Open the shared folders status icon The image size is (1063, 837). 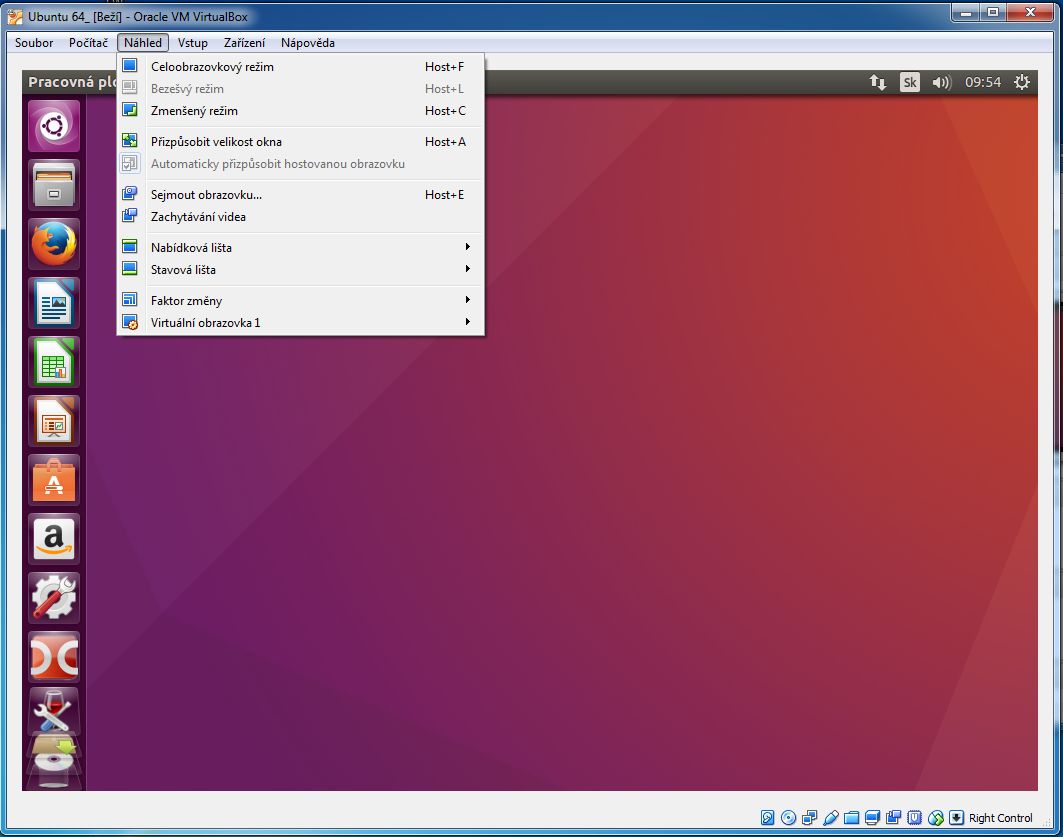(x=851, y=817)
